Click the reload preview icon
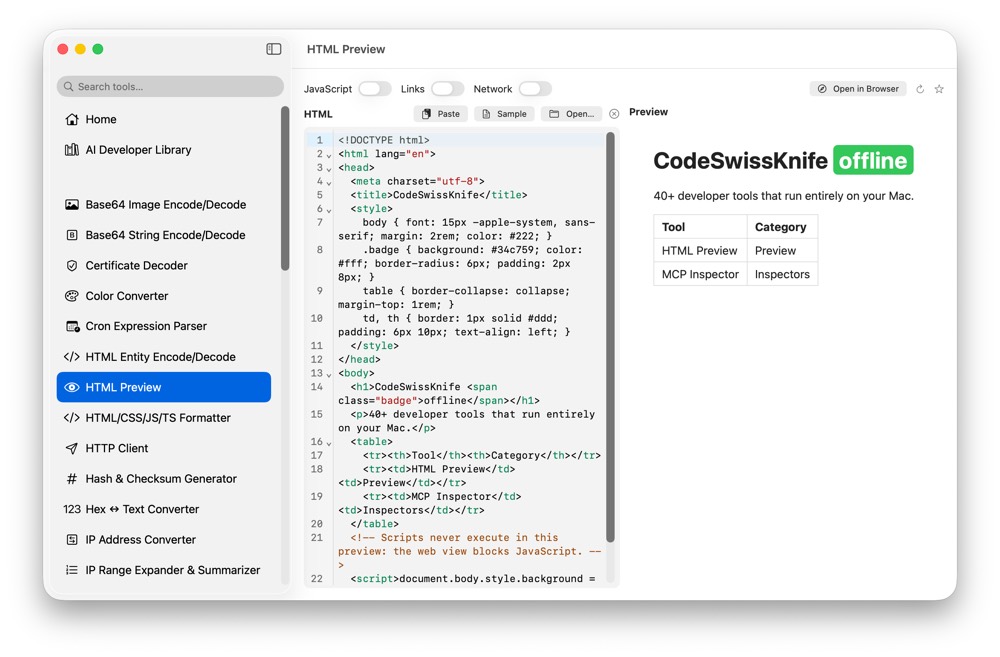 pos(920,89)
